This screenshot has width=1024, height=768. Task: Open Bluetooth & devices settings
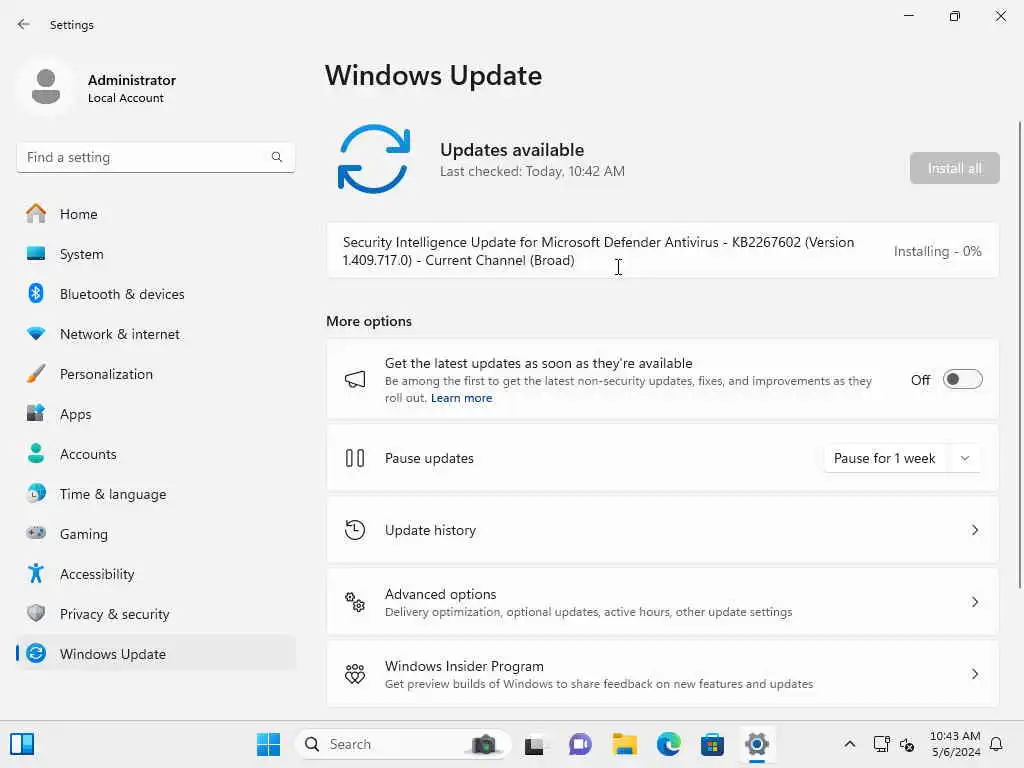(156, 293)
